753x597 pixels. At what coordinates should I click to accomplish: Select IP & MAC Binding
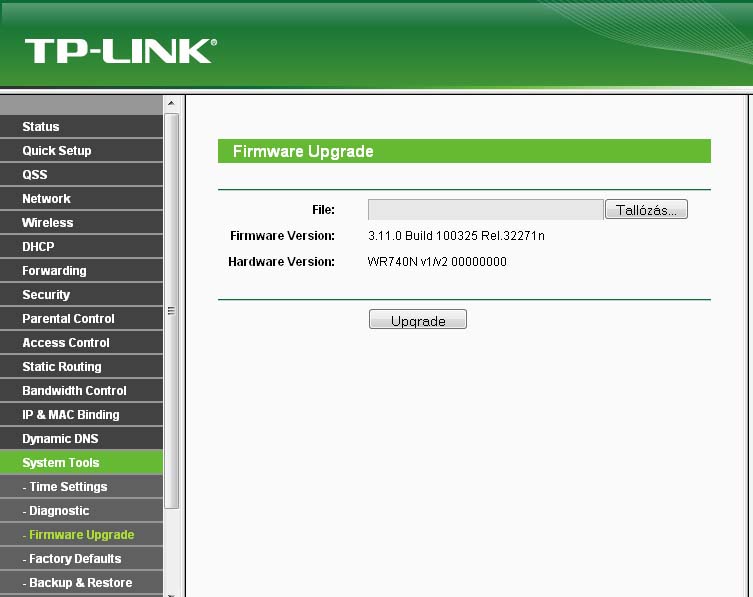pyautogui.click(x=81, y=414)
